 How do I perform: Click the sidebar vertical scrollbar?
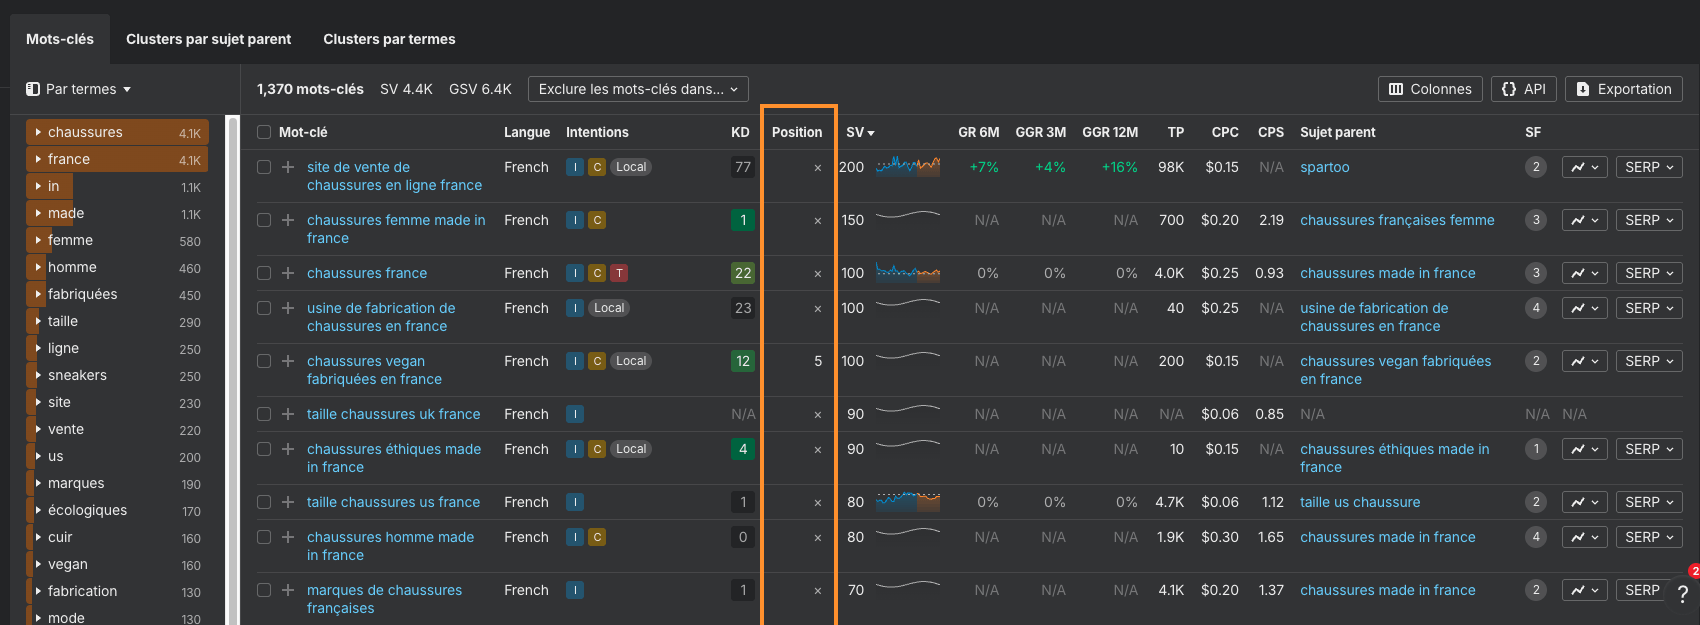pos(233,370)
